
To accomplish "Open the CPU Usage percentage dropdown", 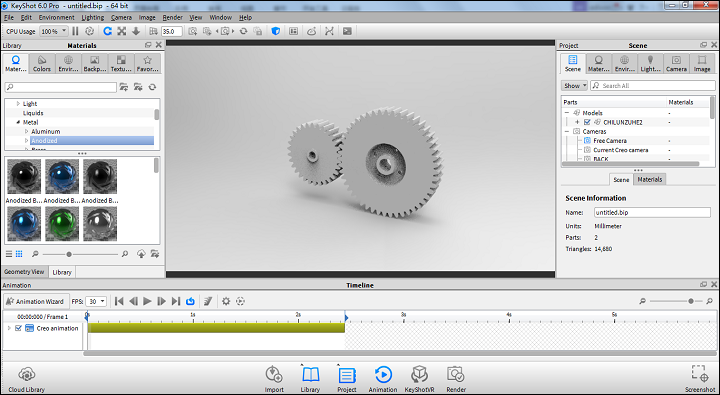I will click(54, 31).
